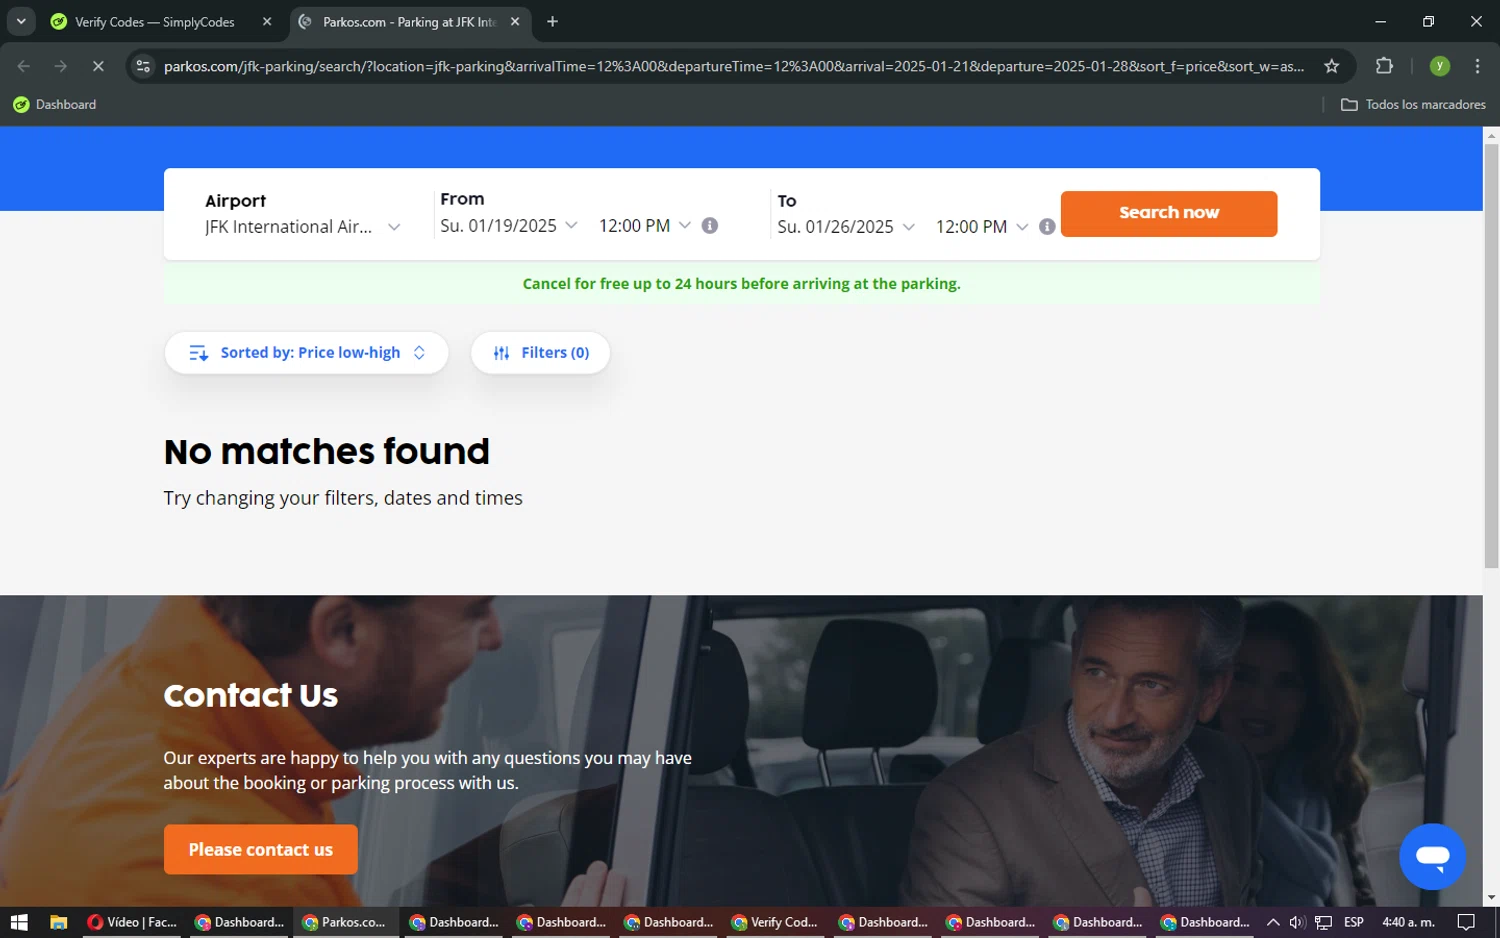
Task: Expand the Airport JFK International dropdown
Action: tap(303, 227)
